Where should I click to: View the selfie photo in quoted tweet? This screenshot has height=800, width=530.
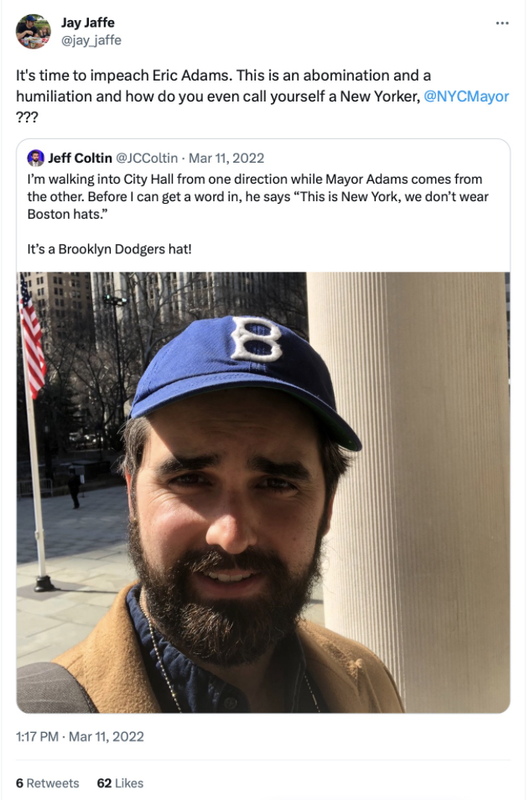263,492
